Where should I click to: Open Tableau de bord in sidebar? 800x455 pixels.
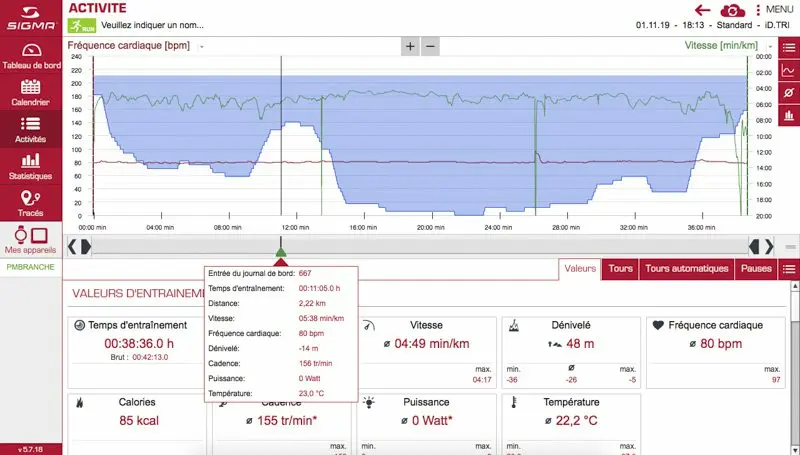pos(30,56)
